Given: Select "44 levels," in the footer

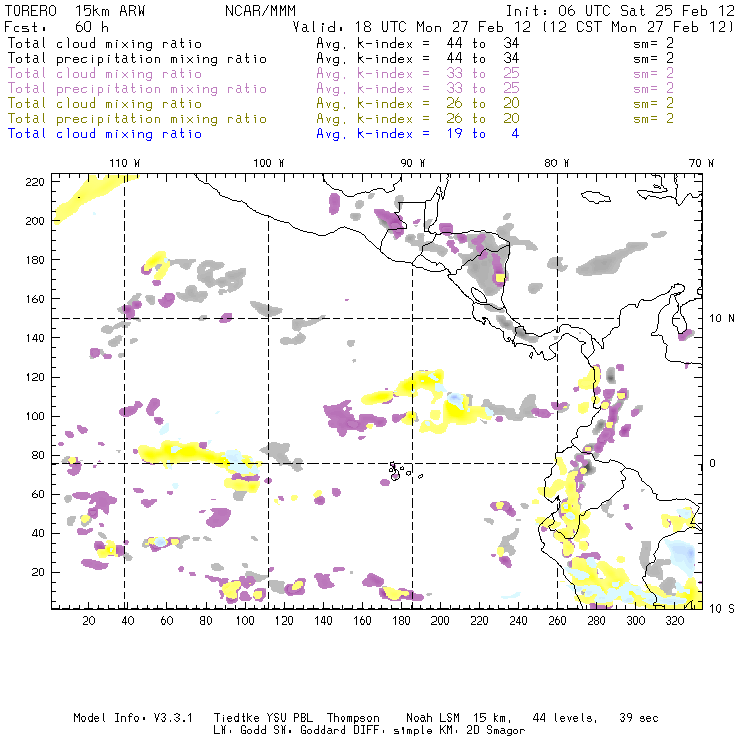Looking at the screenshot, I should click(565, 718).
